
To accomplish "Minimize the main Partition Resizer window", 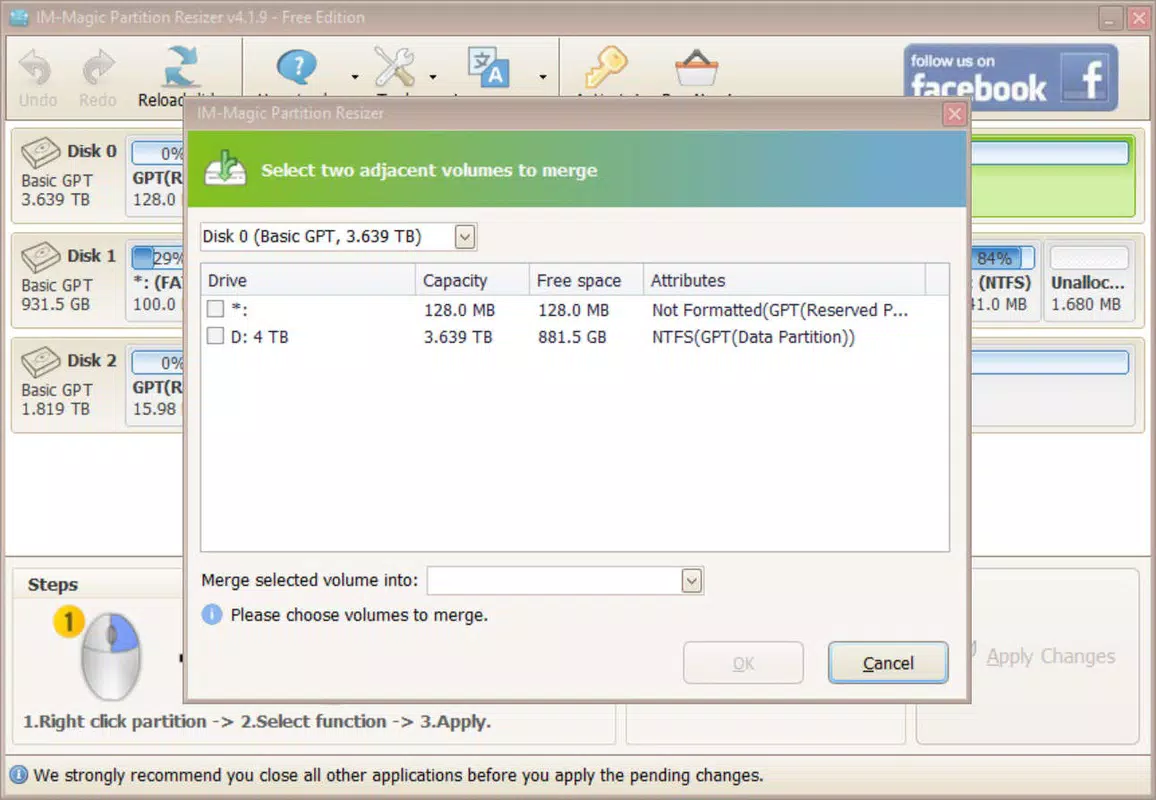I will (x=1110, y=18).
